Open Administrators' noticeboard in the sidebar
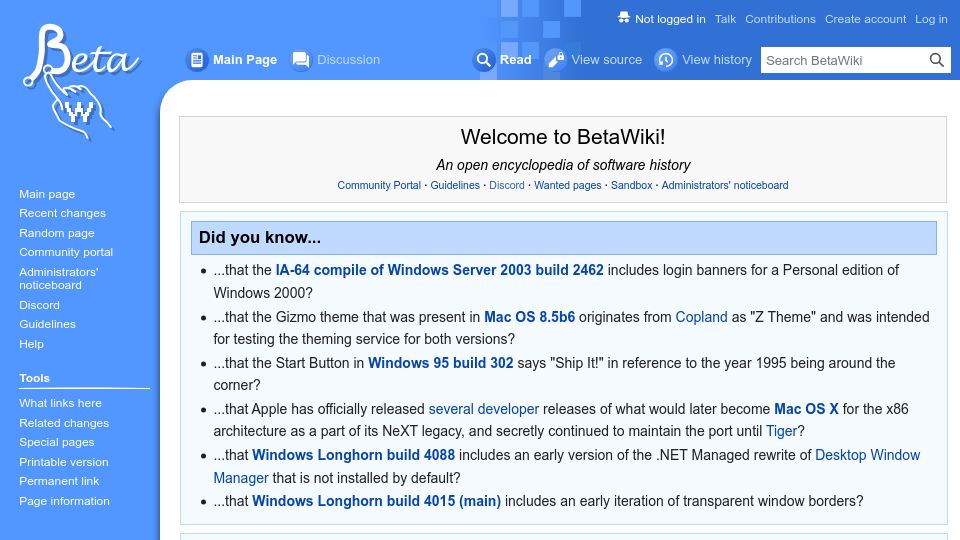This screenshot has height=540, width=960. click(59, 279)
